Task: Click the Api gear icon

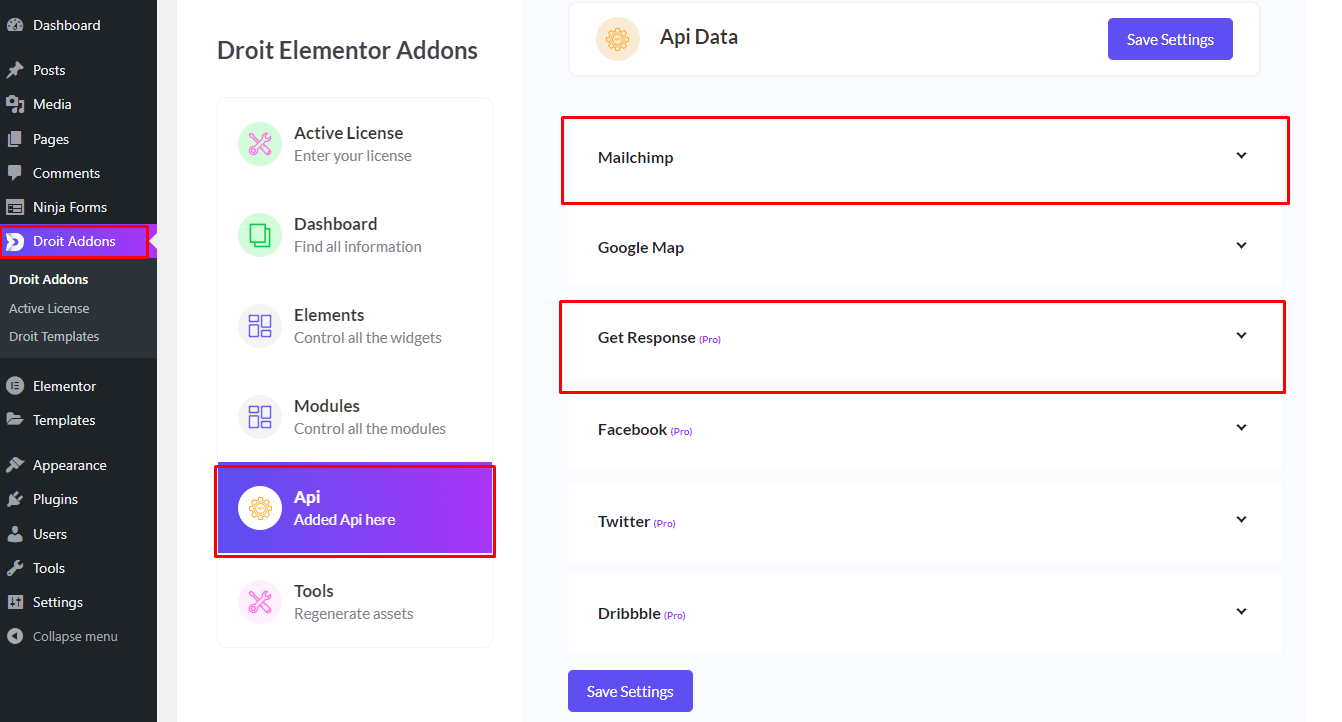Action: click(260, 508)
